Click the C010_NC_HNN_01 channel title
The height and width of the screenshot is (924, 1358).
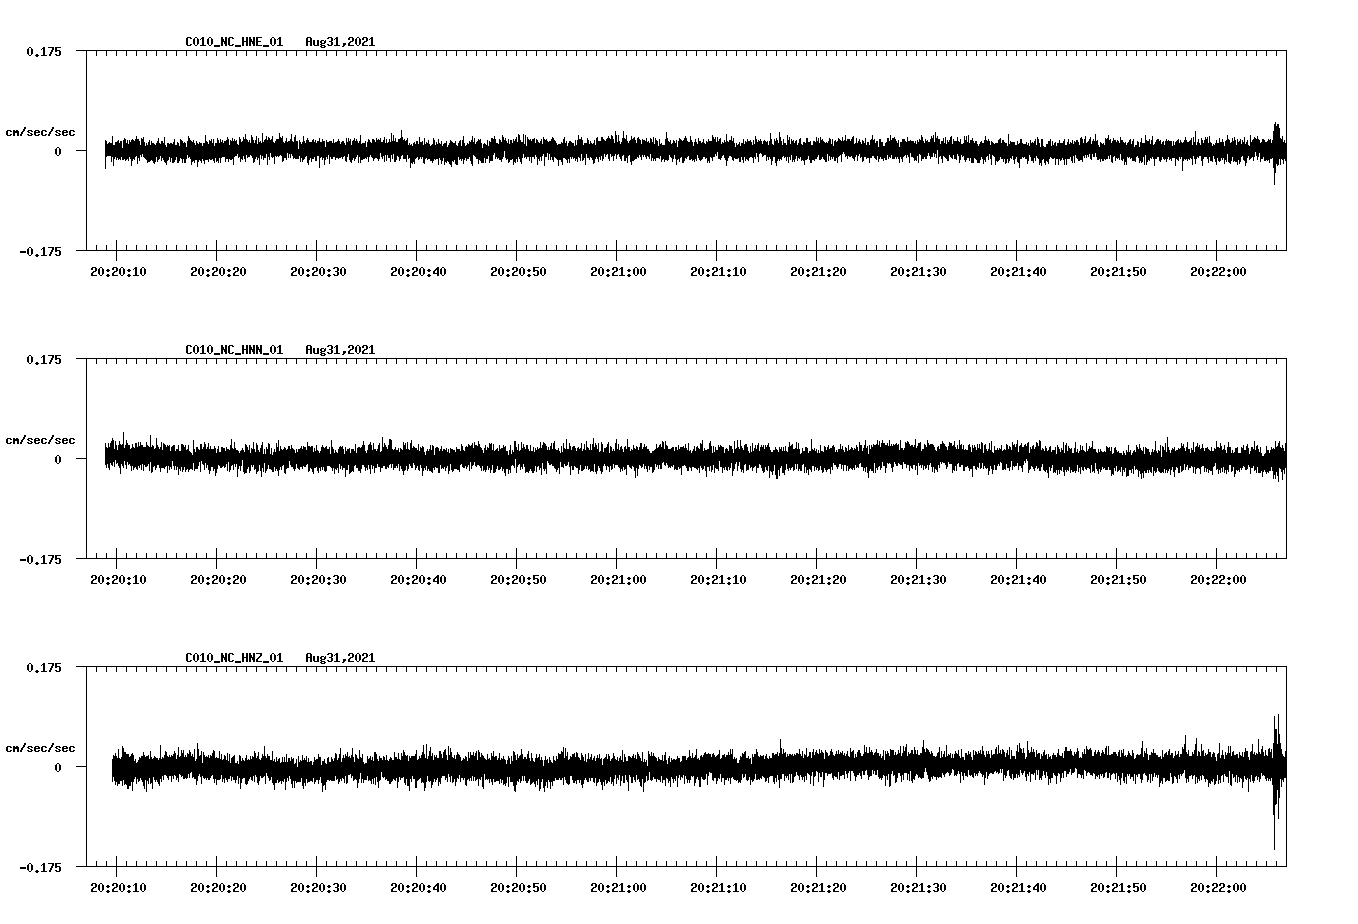coord(234,350)
